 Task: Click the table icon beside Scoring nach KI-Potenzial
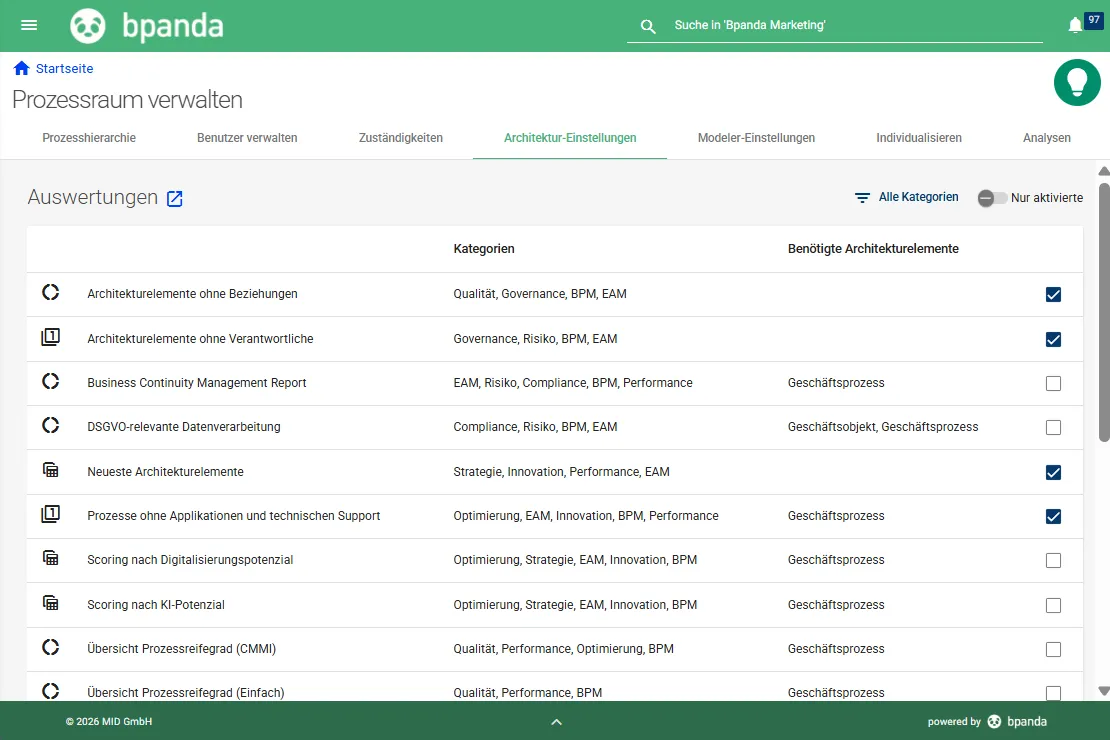[x=51, y=605]
